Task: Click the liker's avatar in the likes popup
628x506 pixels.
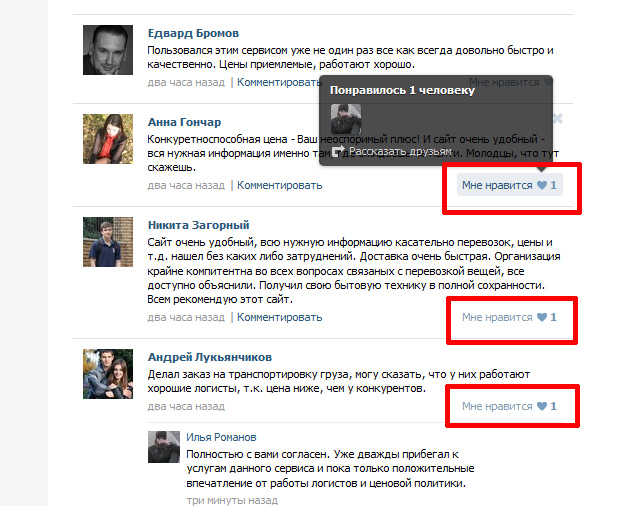Action: click(x=346, y=119)
